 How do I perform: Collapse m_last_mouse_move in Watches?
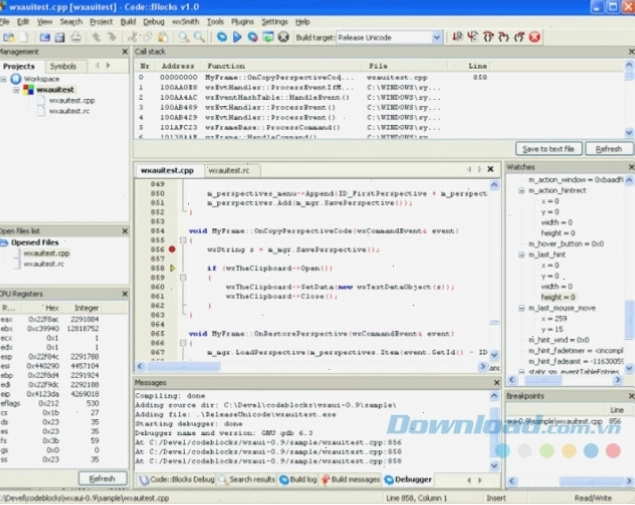click(x=522, y=308)
